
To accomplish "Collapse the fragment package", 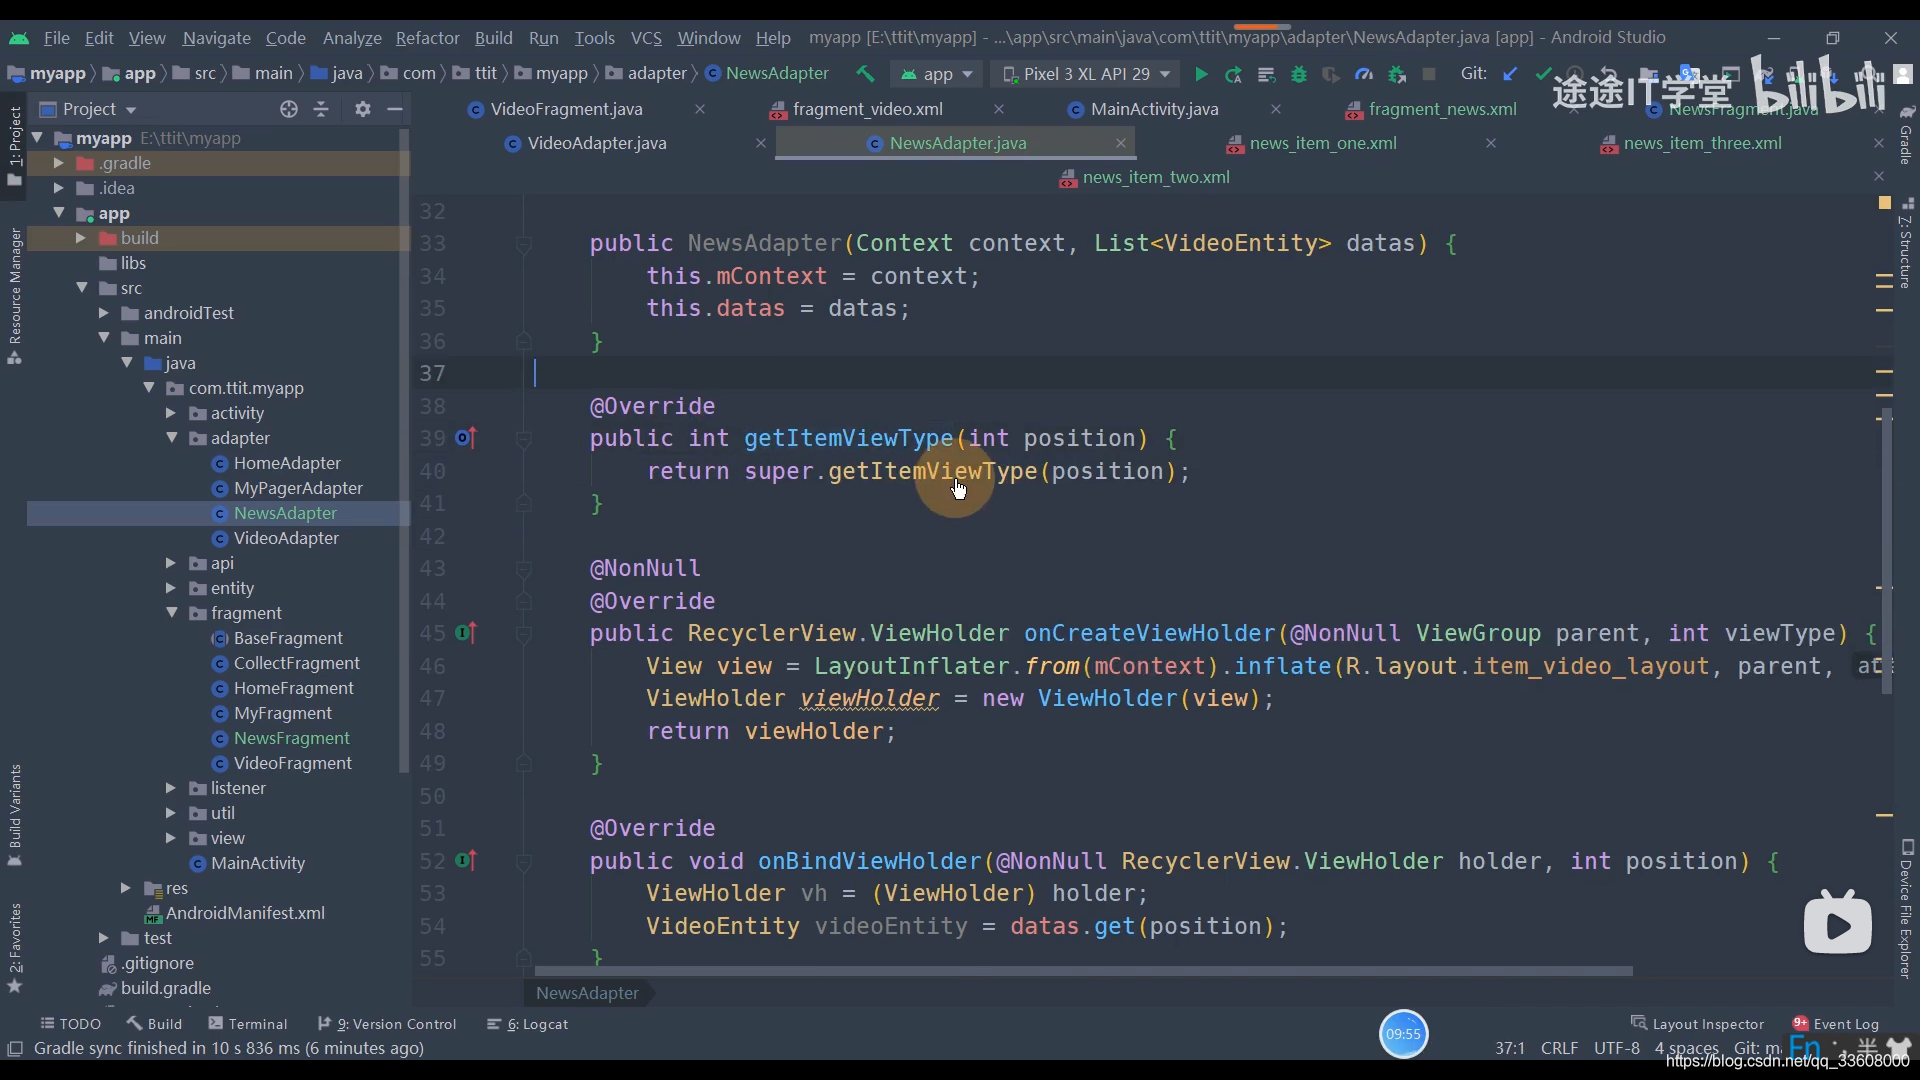I will (x=172, y=613).
